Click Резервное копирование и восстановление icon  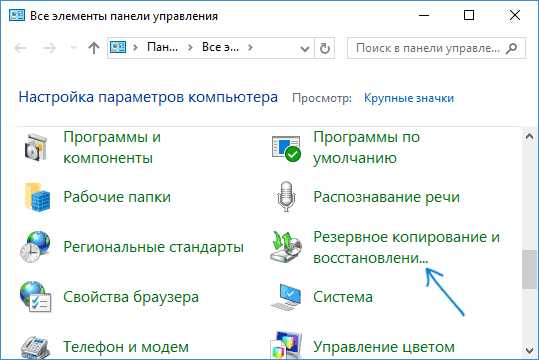pos(286,247)
